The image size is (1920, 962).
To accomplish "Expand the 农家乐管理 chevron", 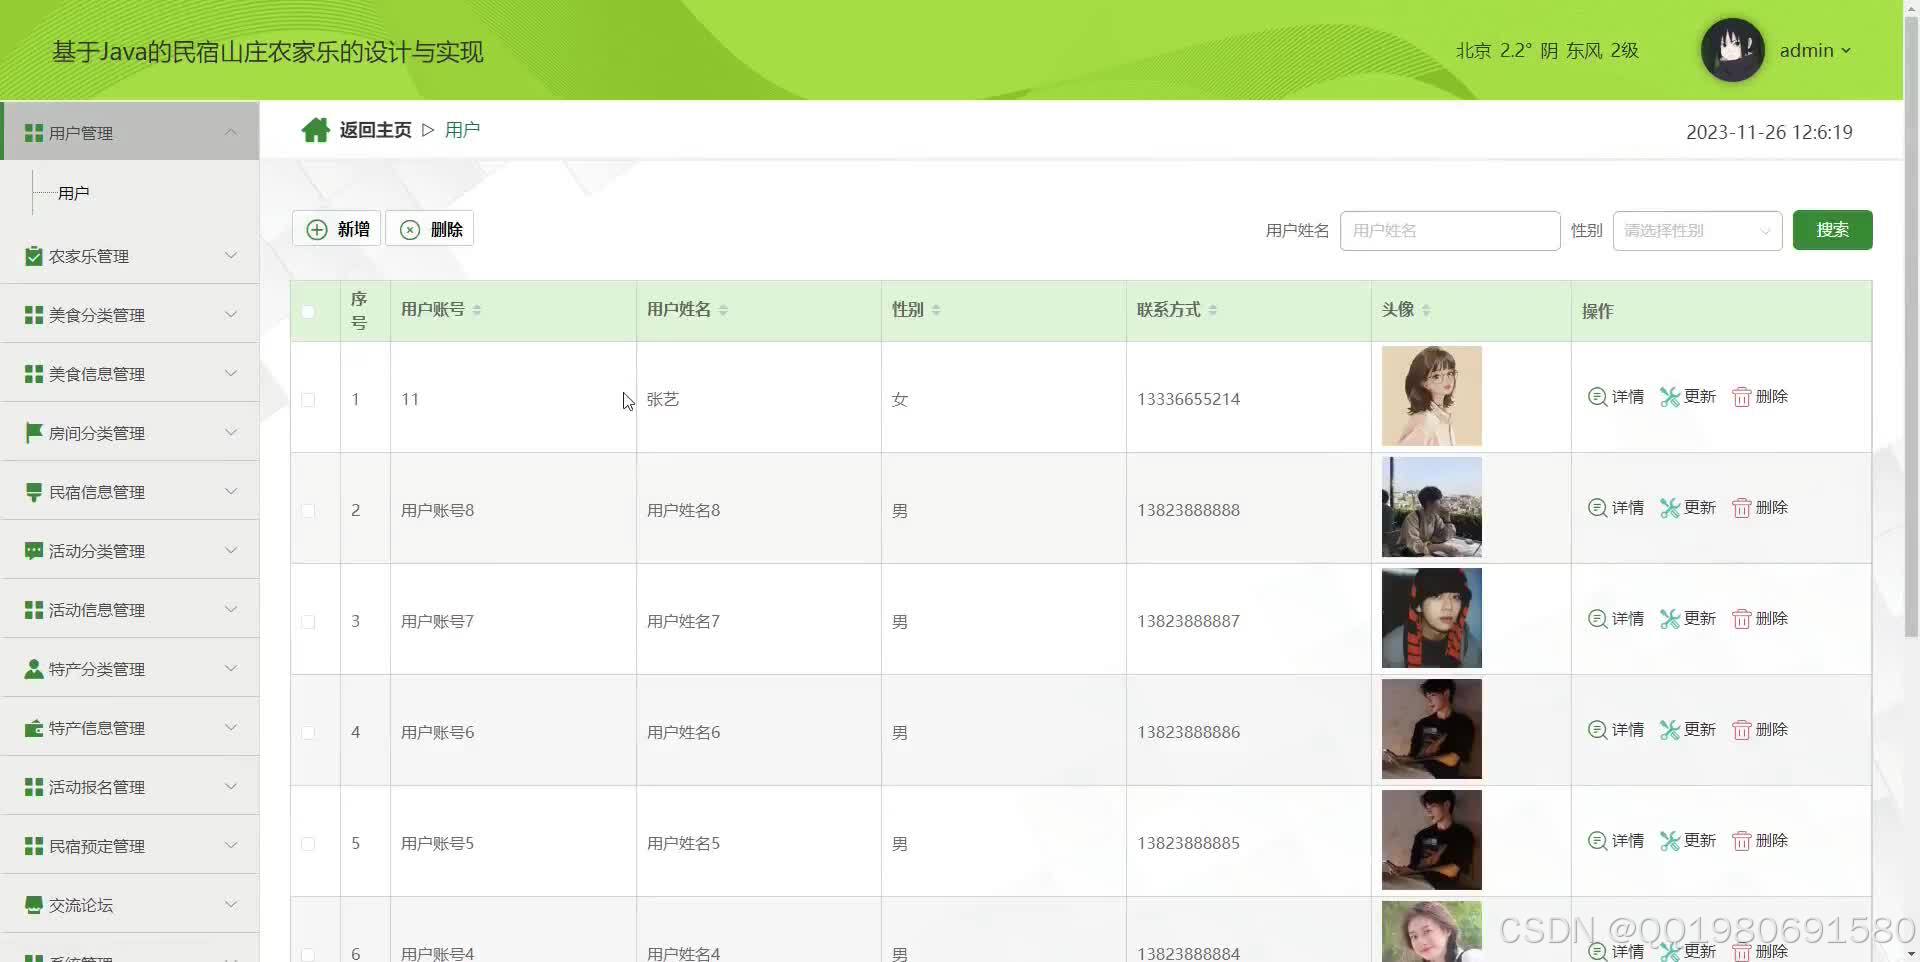I will (x=231, y=255).
